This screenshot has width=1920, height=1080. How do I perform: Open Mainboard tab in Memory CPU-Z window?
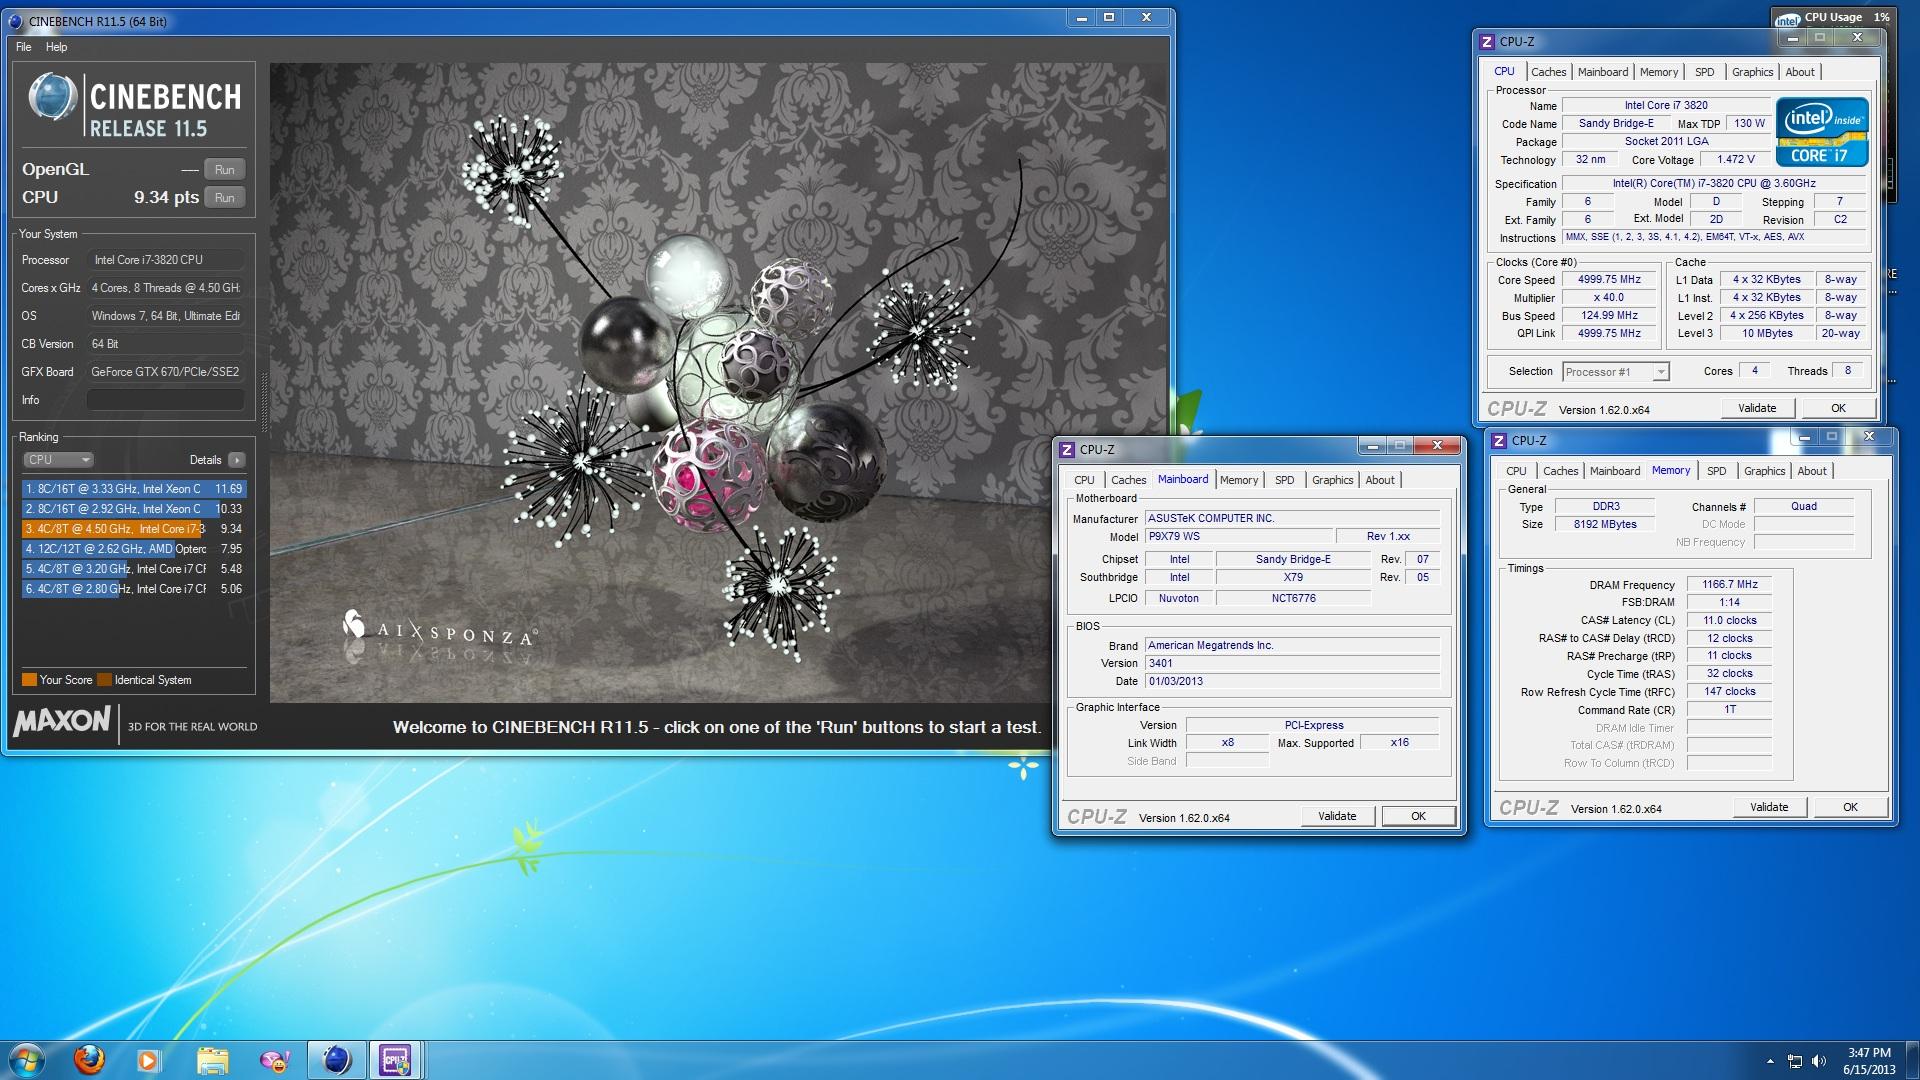pyautogui.click(x=1614, y=471)
